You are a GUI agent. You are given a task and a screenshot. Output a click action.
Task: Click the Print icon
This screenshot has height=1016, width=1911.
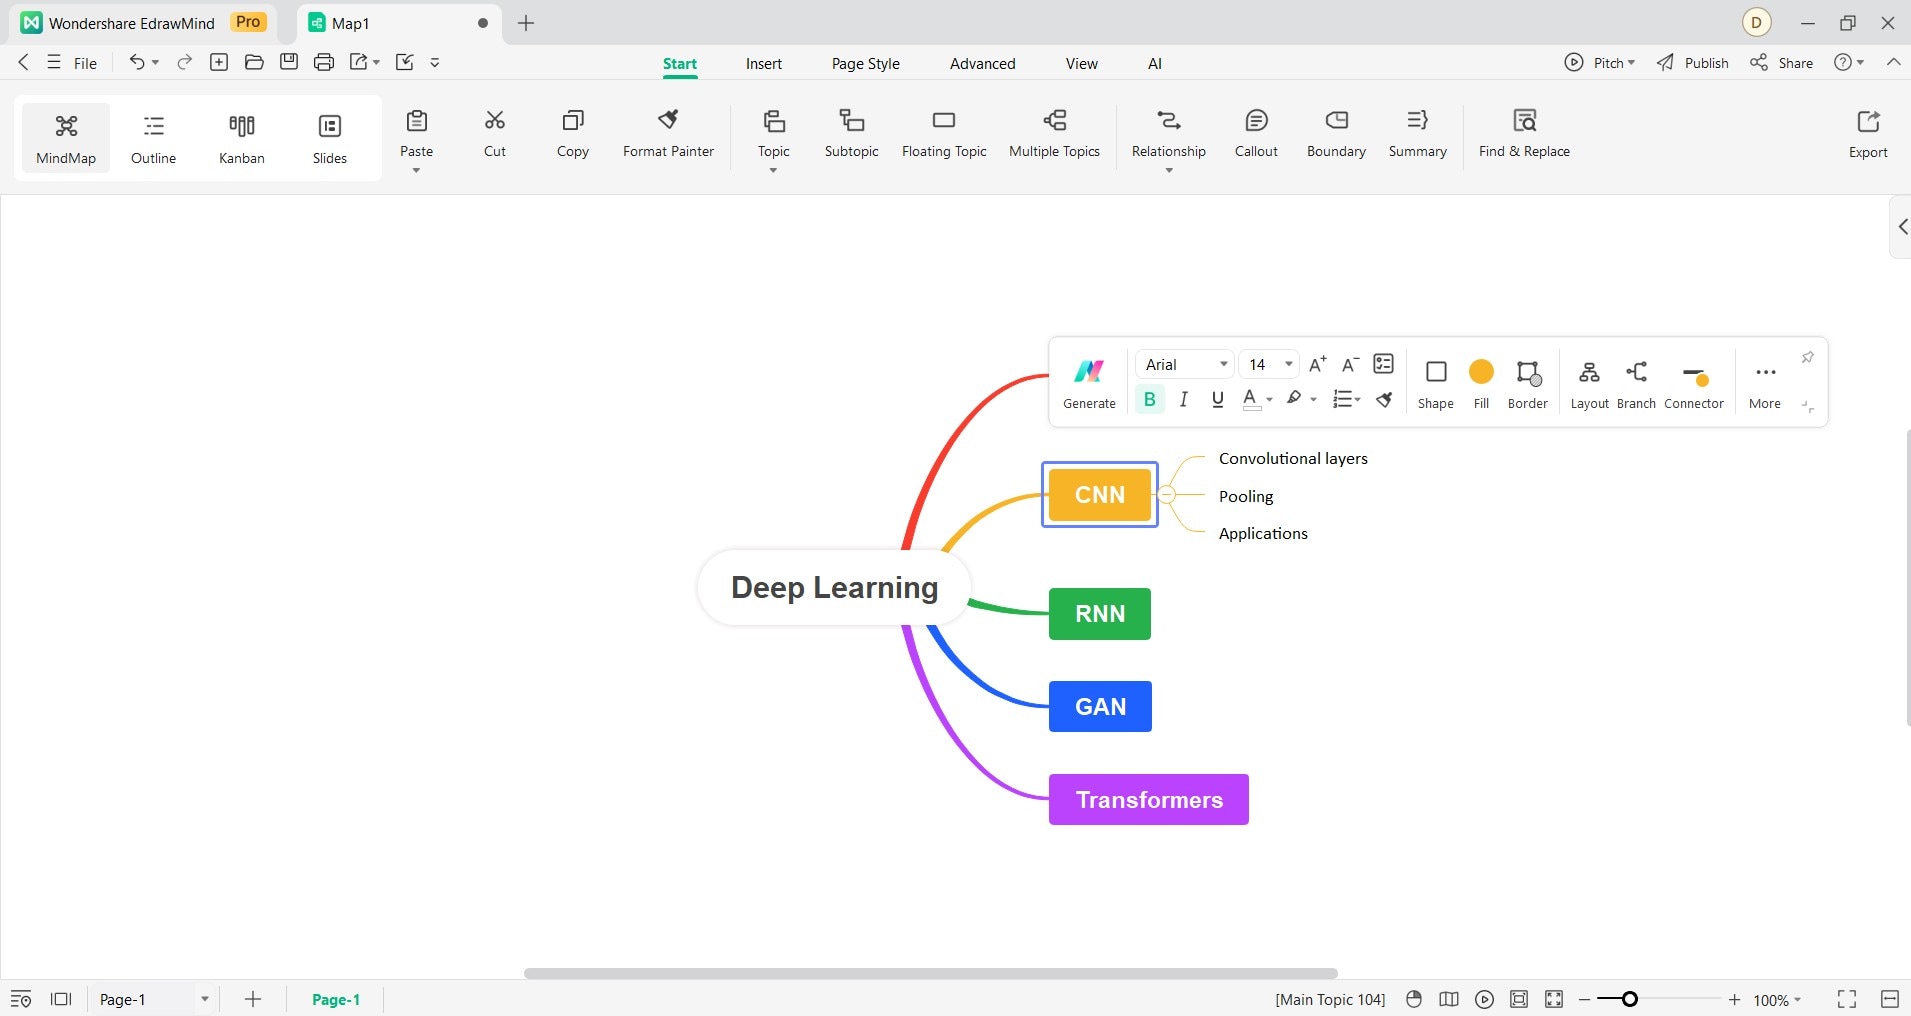click(x=324, y=62)
